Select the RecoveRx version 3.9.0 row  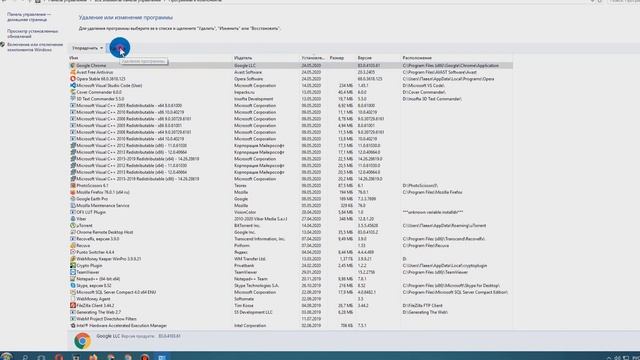(291, 239)
